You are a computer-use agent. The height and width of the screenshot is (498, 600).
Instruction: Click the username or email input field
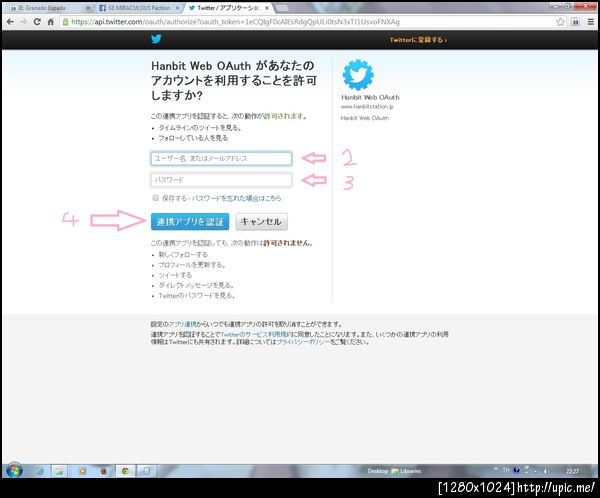point(221,158)
